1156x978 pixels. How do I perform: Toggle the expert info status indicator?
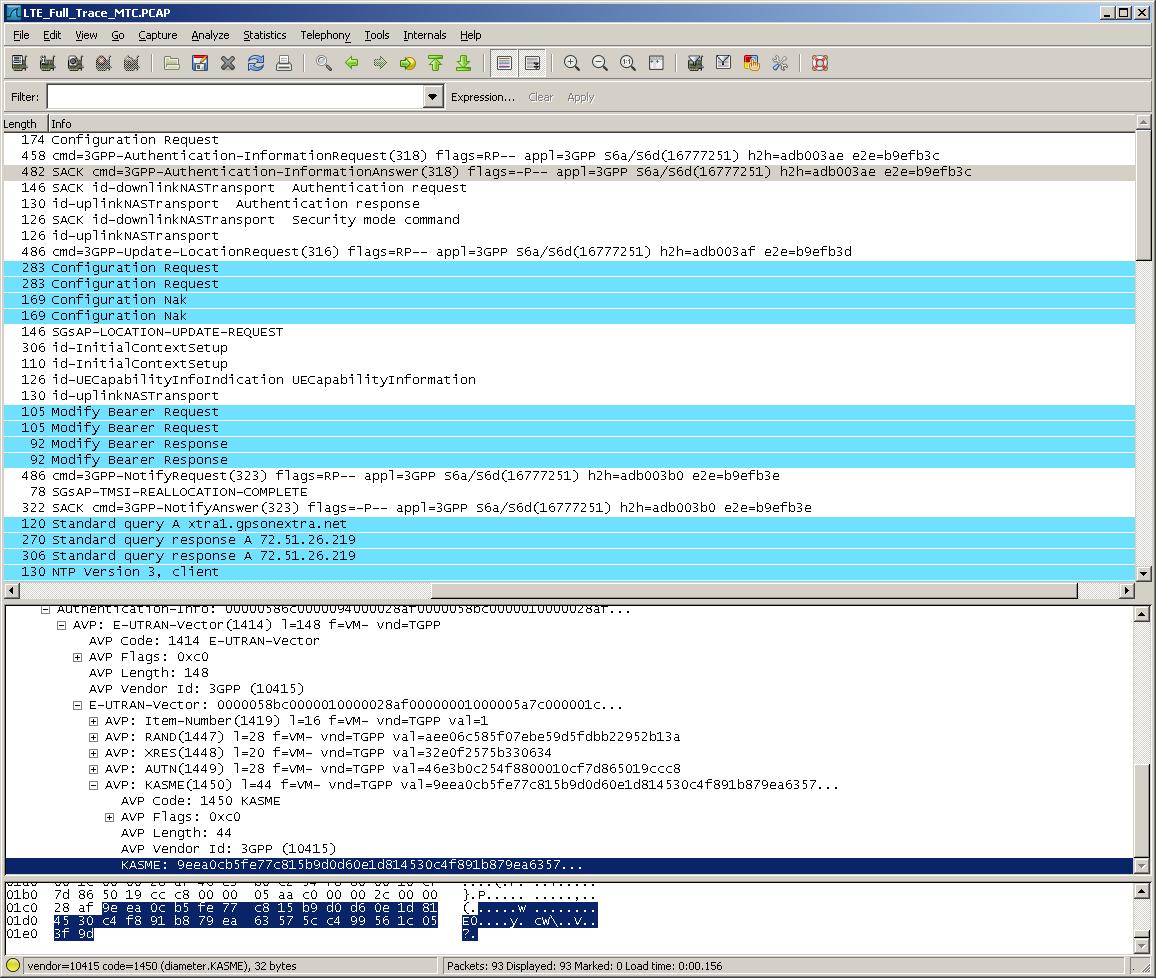[x=10, y=966]
